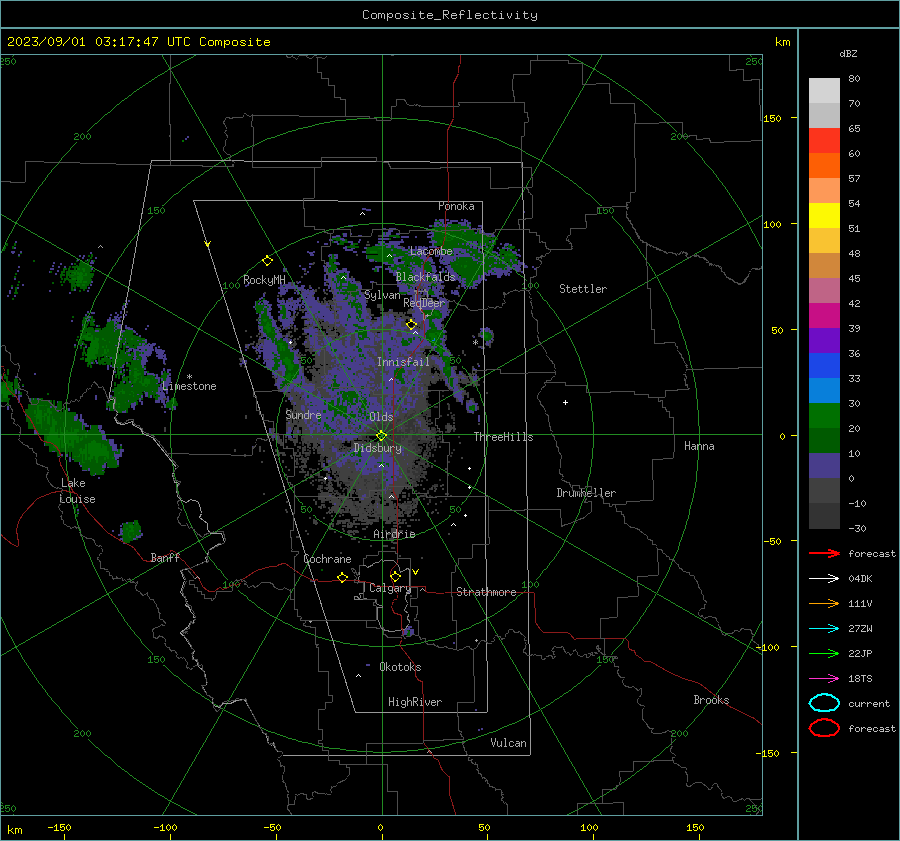Select the 80 dBZ light gray swatch
The width and height of the screenshot is (900, 841).
(x=824, y=91)
